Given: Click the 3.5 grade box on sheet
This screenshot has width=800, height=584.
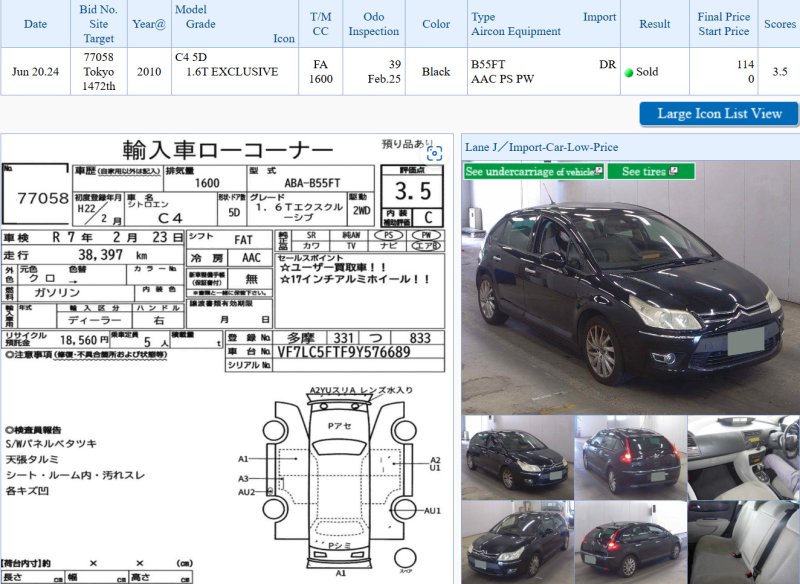Looking at the screenshot, I should tap(413, 191).
